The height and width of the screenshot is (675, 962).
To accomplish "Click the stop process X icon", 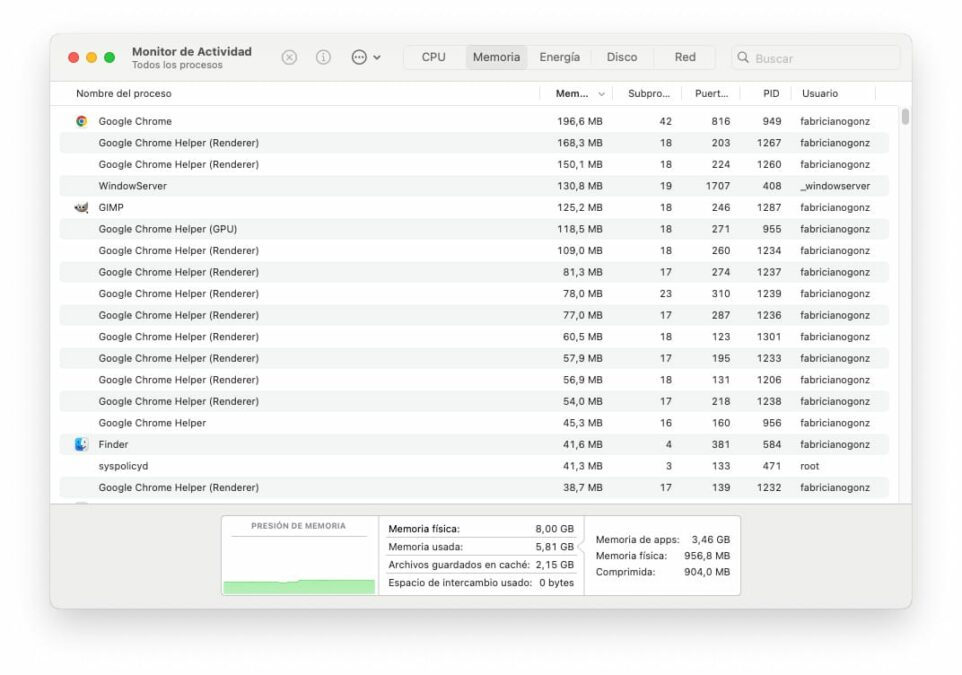I will pos(289,58).
